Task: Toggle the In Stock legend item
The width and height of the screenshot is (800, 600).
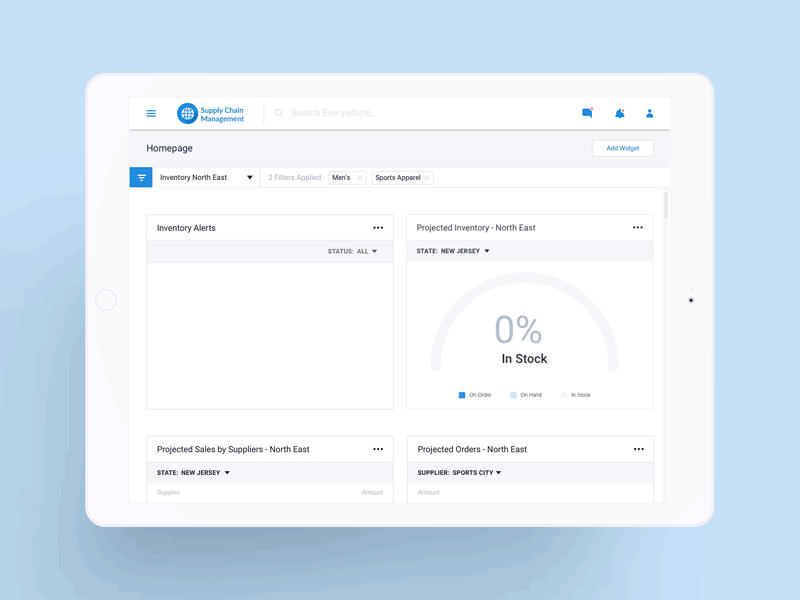Action: (577, 395)
